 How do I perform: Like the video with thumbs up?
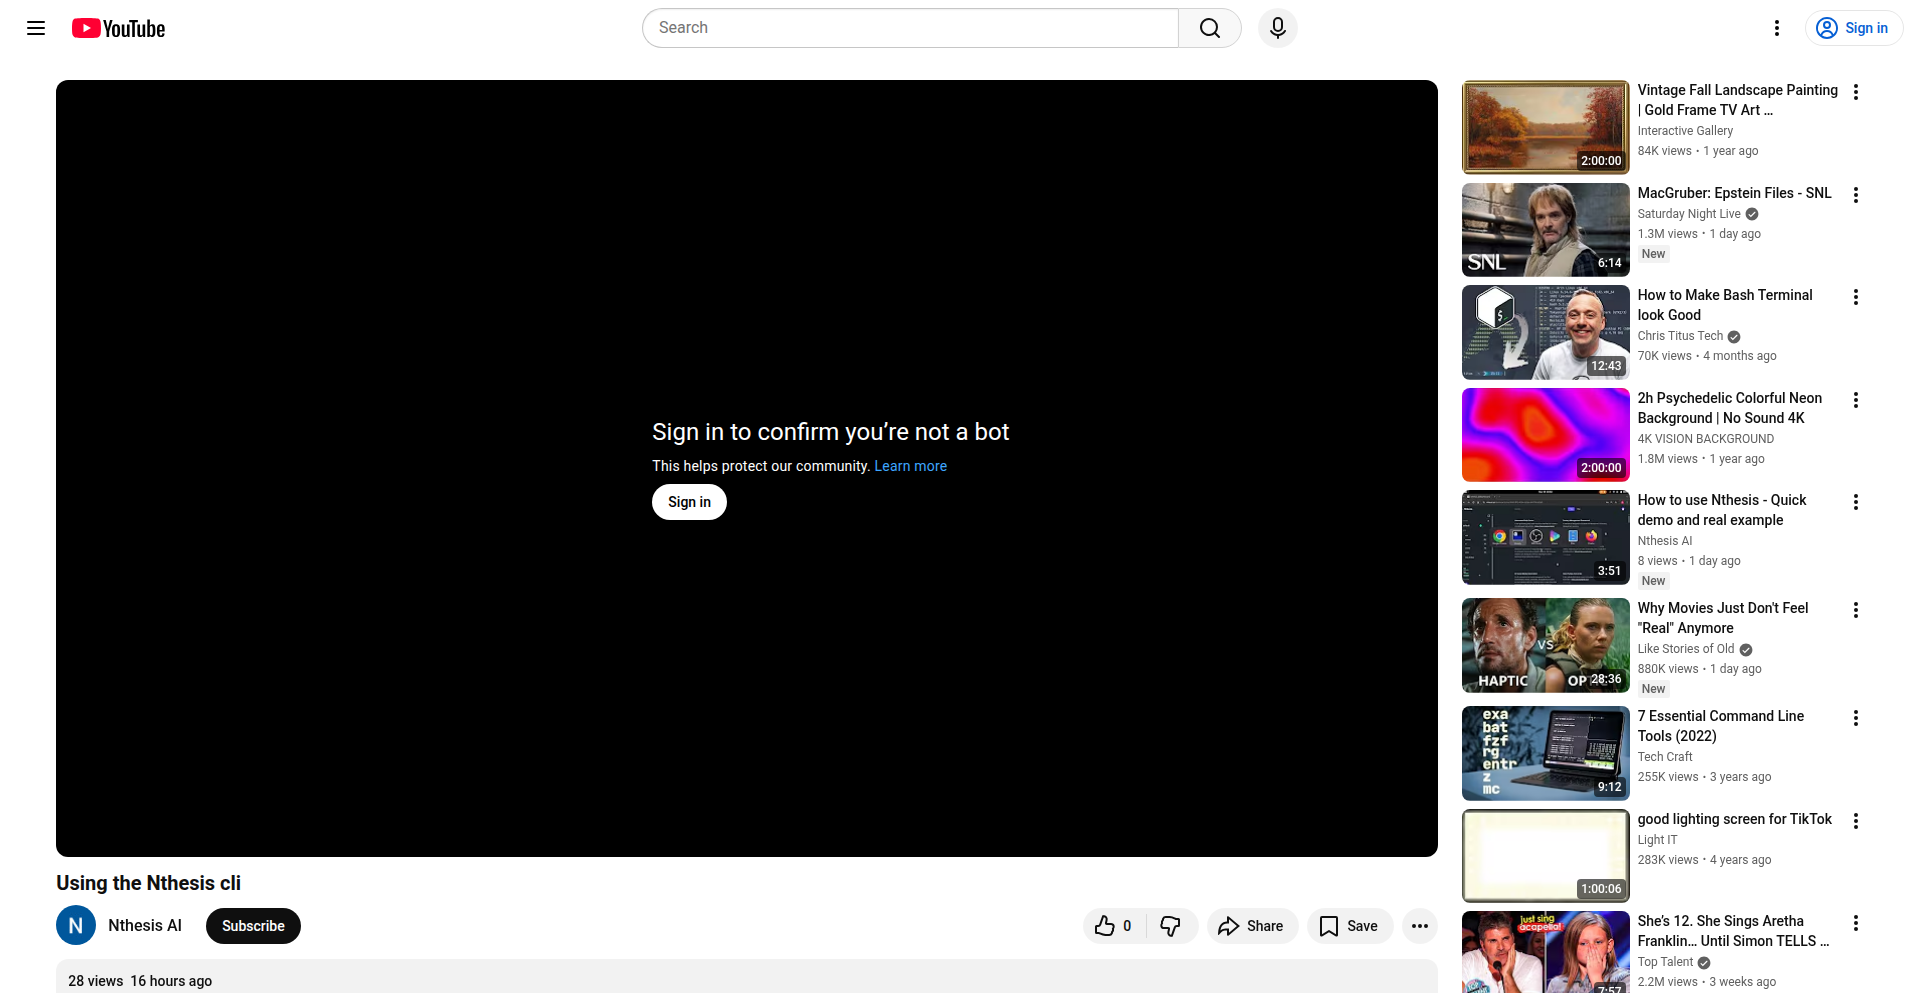tap(1114, 926)
